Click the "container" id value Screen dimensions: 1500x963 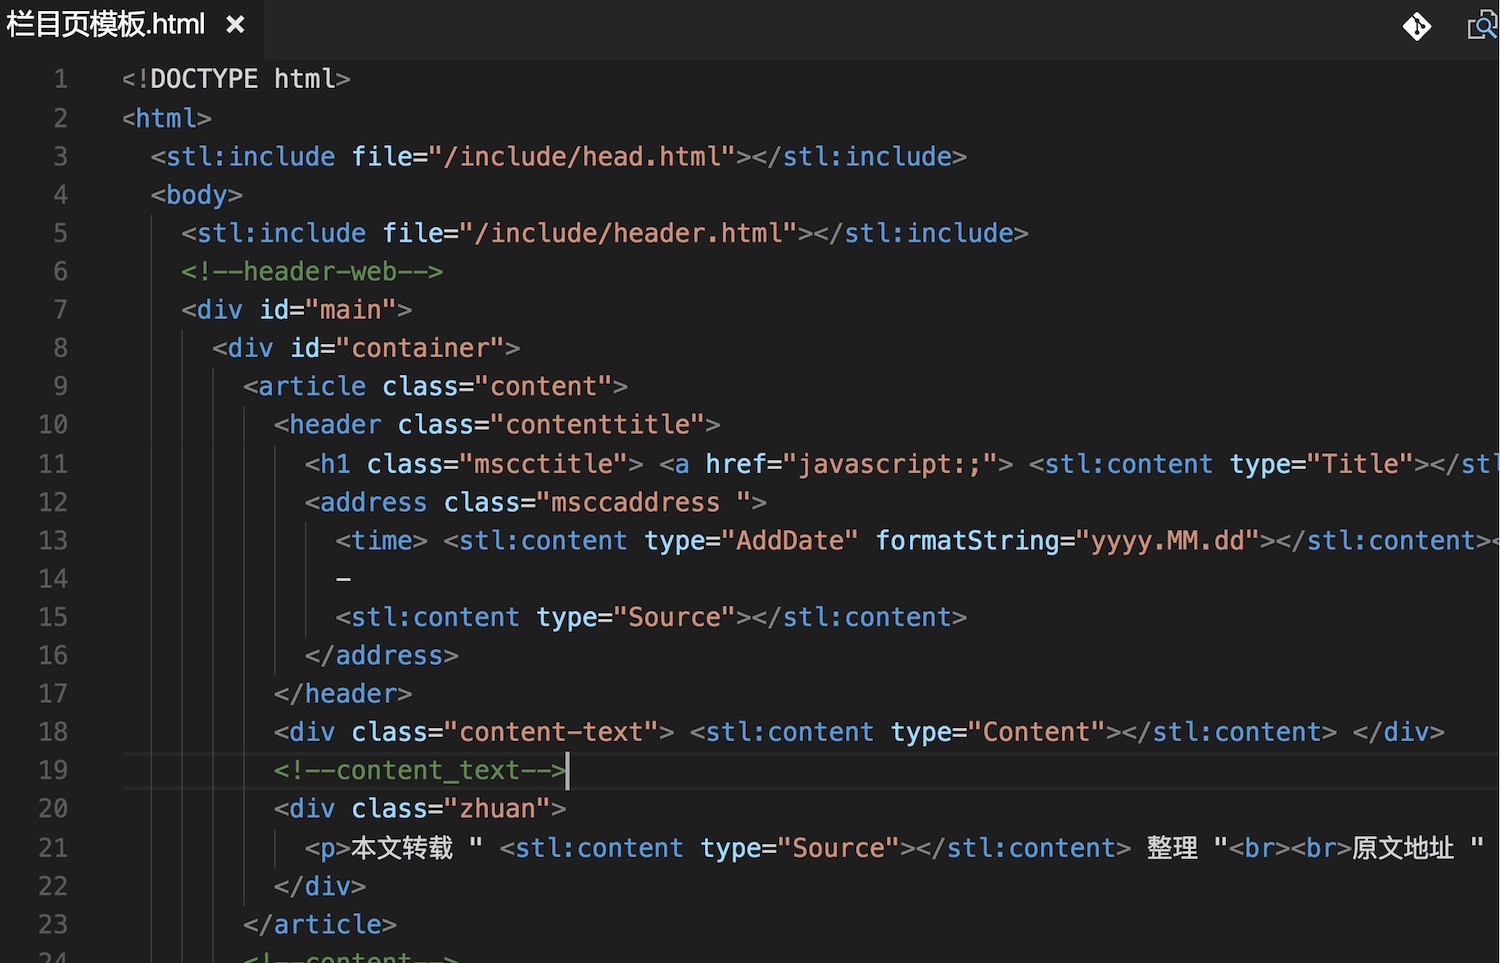pyautogui.click(x=420, y=348)
